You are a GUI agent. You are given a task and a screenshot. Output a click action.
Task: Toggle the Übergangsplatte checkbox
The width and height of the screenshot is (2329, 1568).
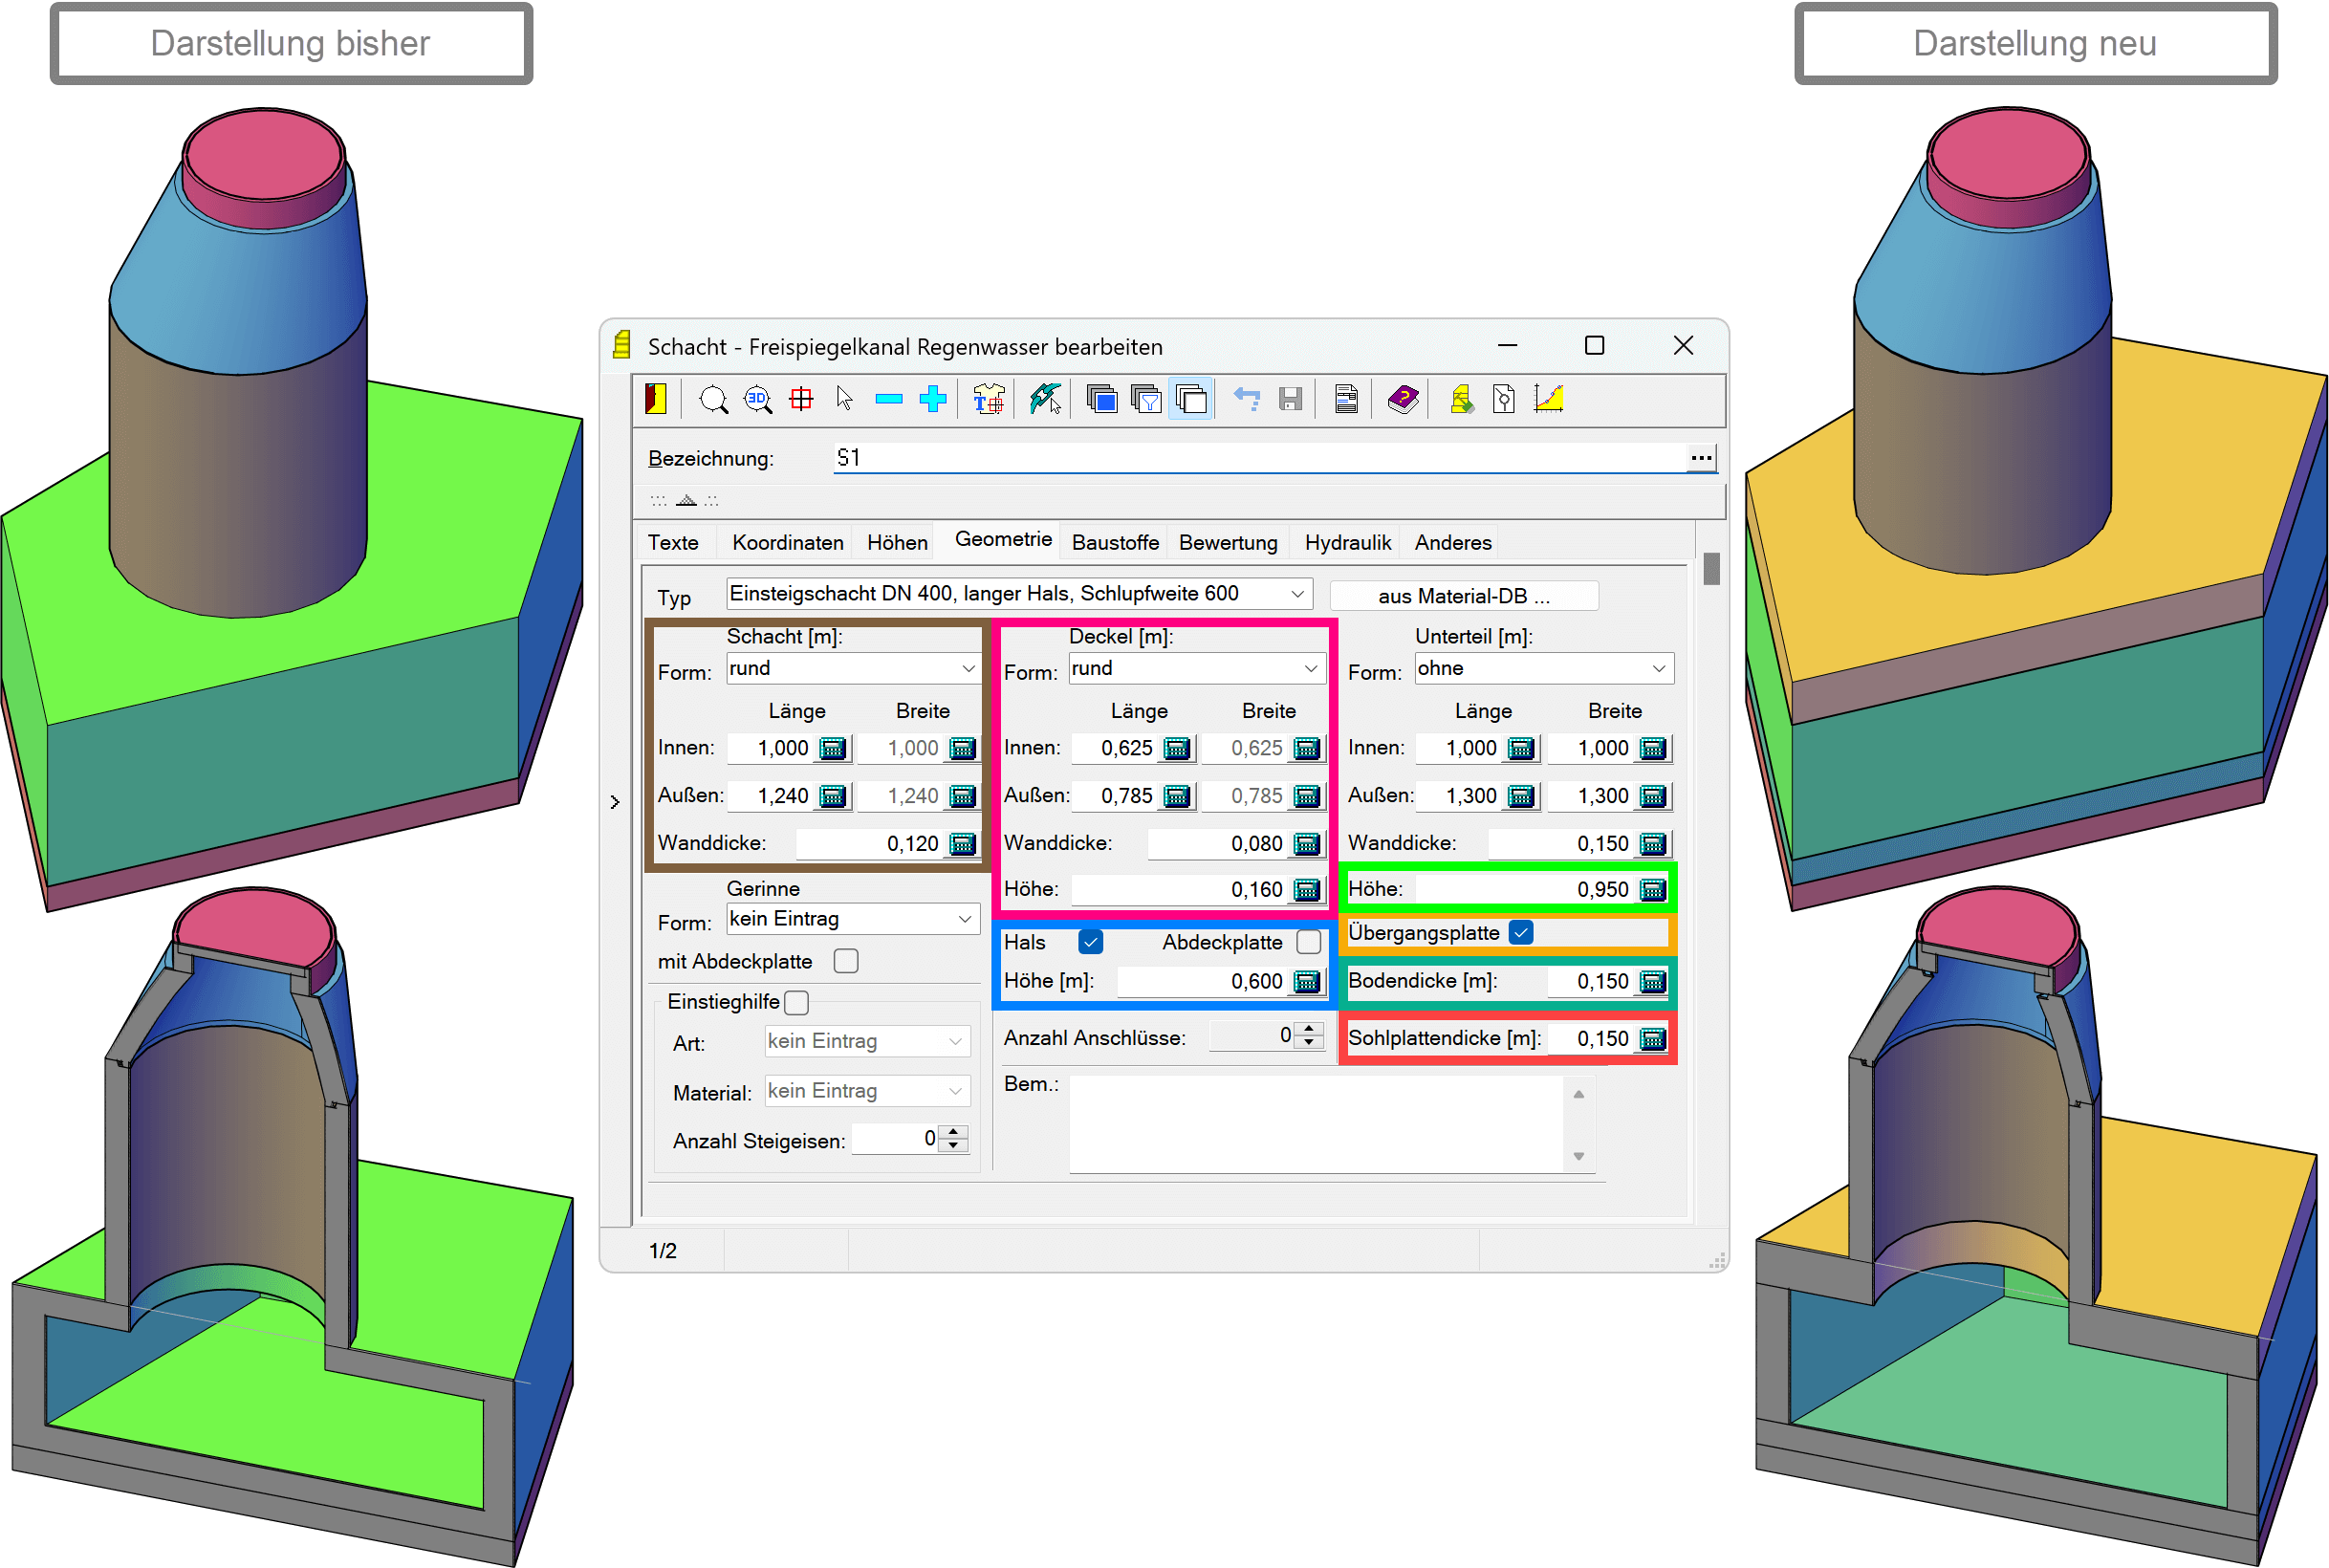pos(1521,932)
